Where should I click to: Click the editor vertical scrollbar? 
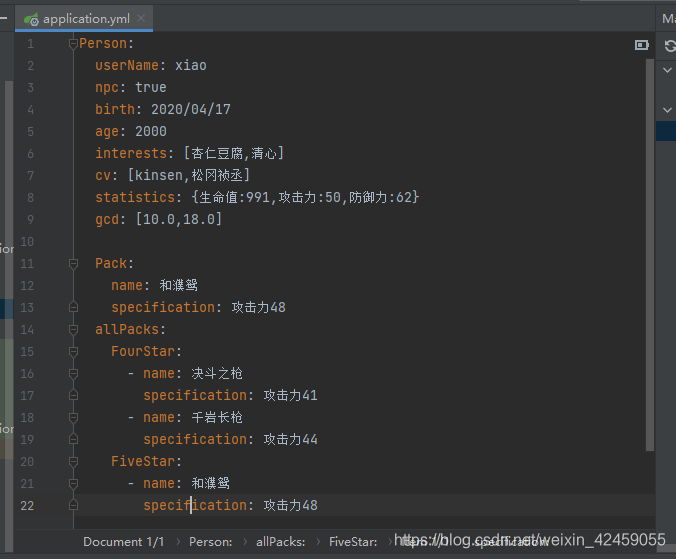point(650,254)
